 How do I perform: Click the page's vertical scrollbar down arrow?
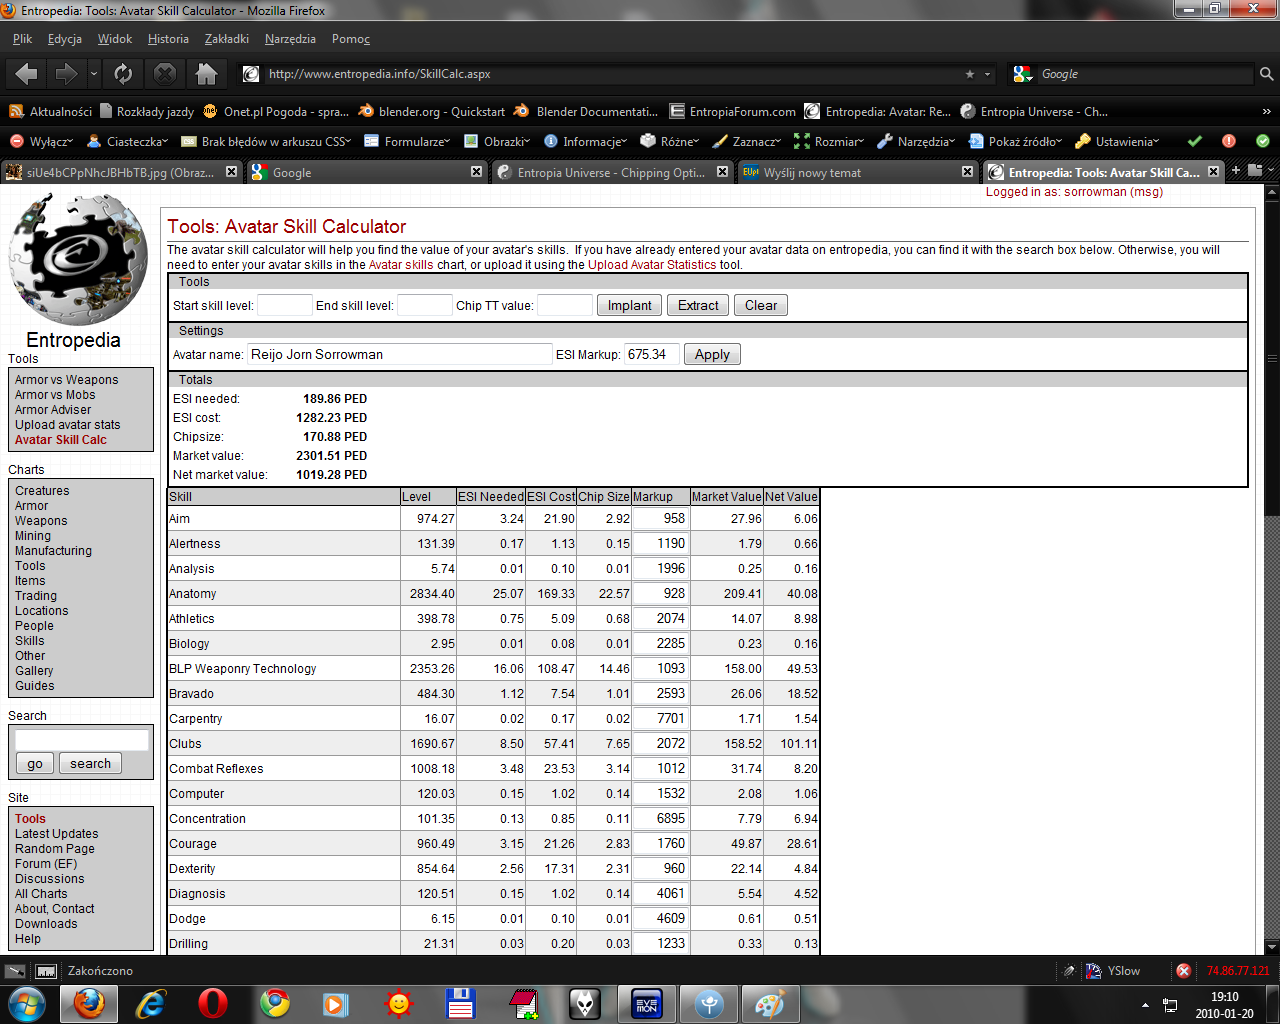point(1271,946)
